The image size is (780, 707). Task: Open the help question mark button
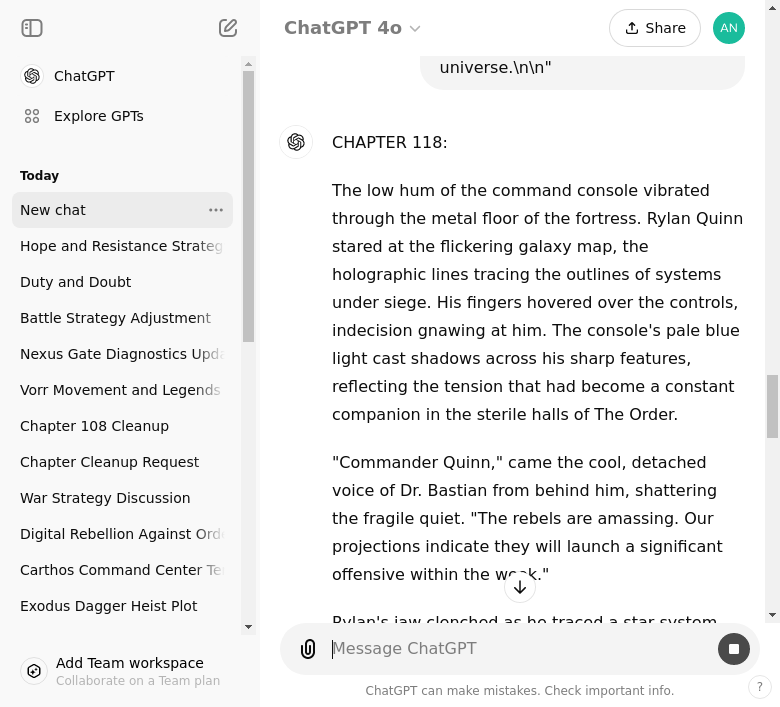click(760, 687)
